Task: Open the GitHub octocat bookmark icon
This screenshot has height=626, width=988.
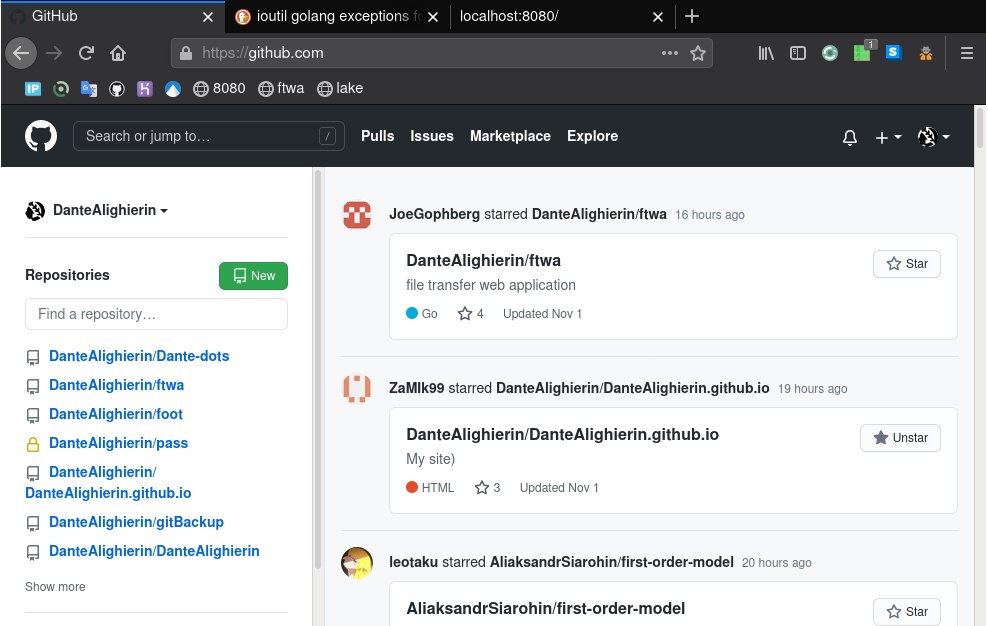Action: pyautogui.click(x=117, y=89)
